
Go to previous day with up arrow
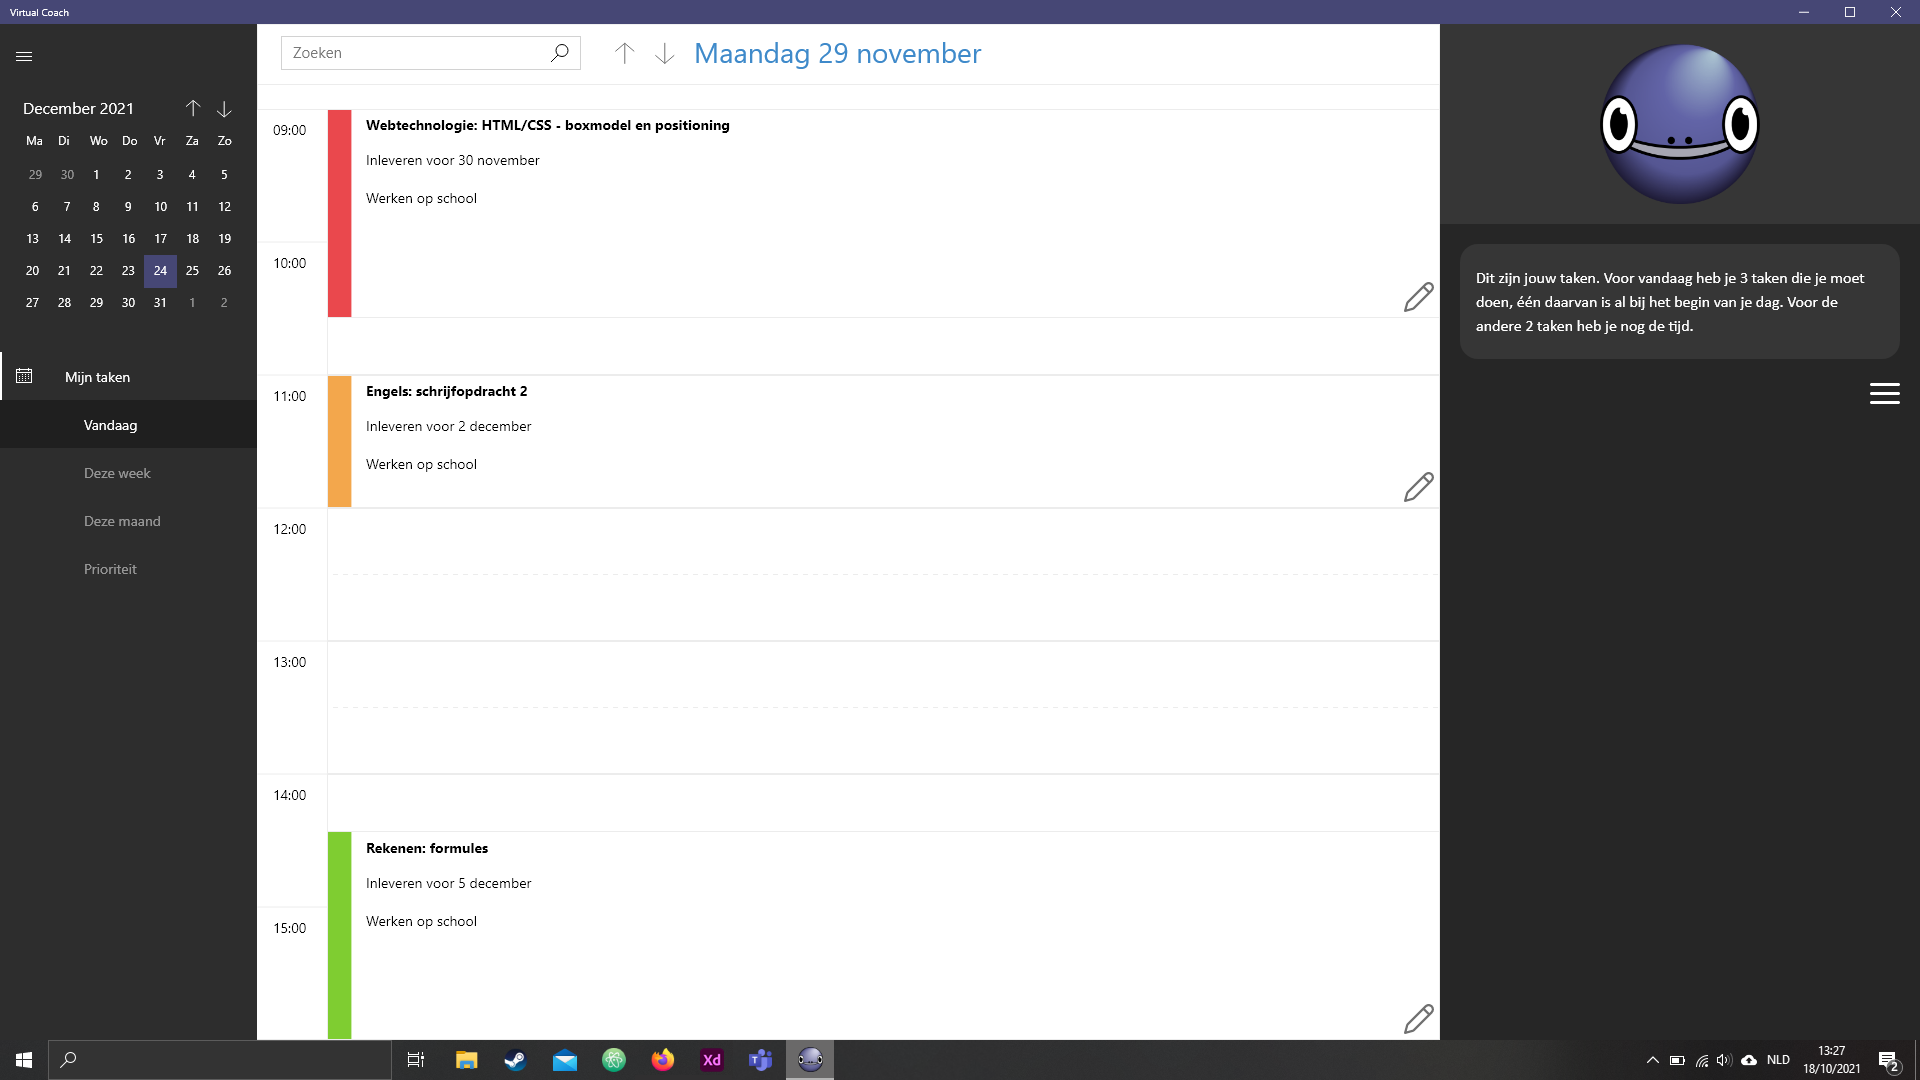[x=624, y=53]
